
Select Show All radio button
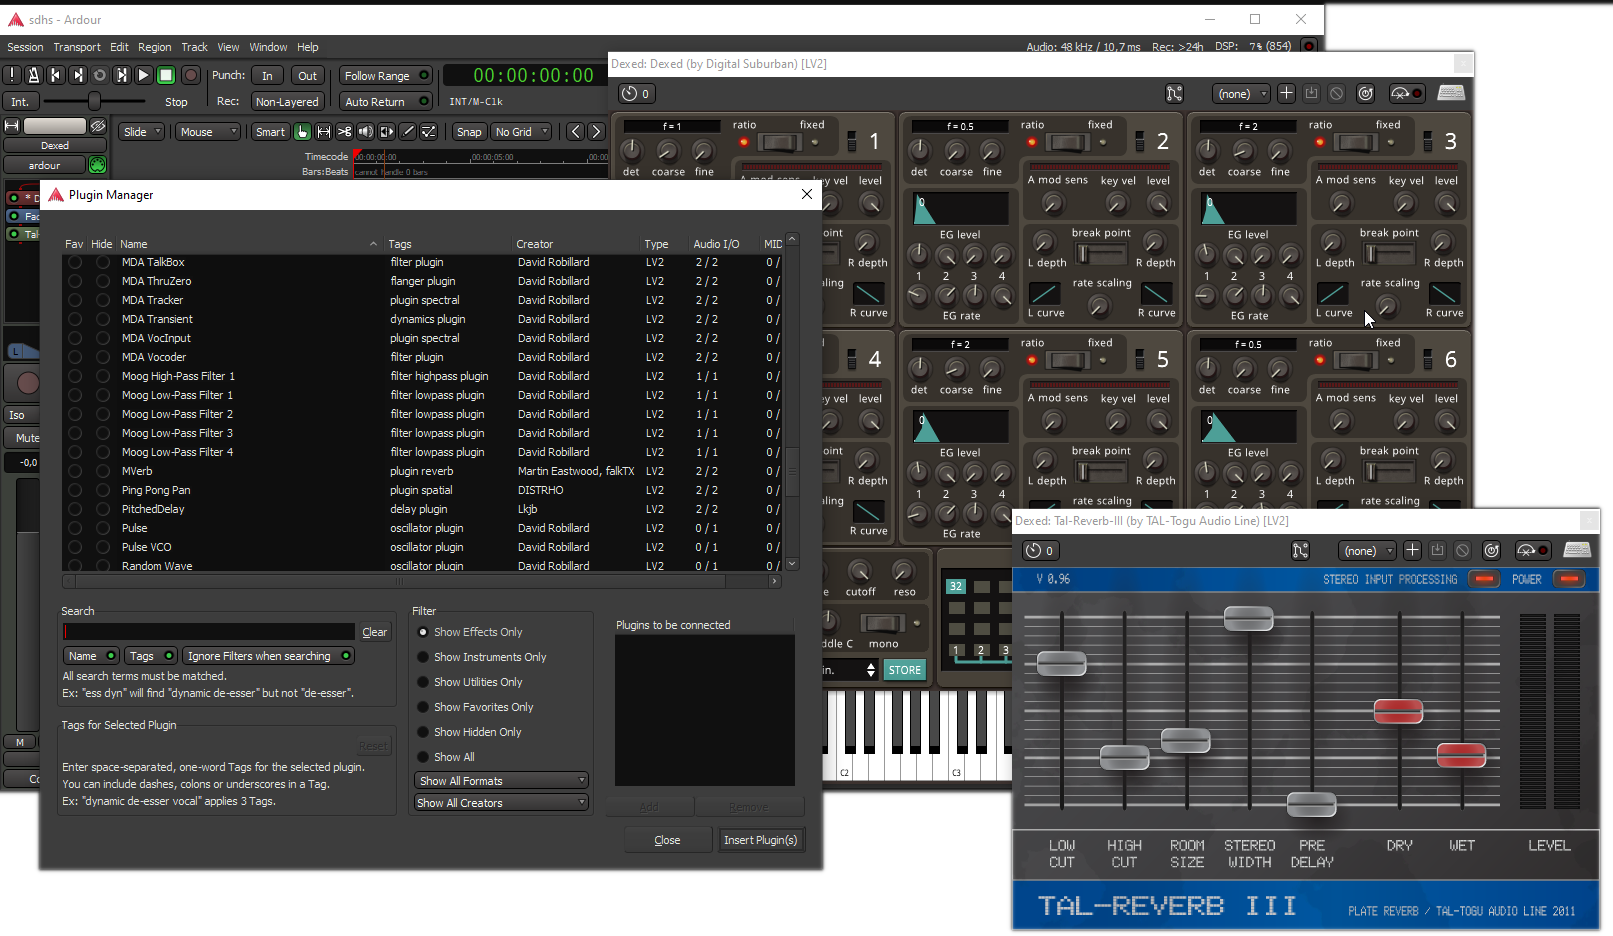coord(423,757)
